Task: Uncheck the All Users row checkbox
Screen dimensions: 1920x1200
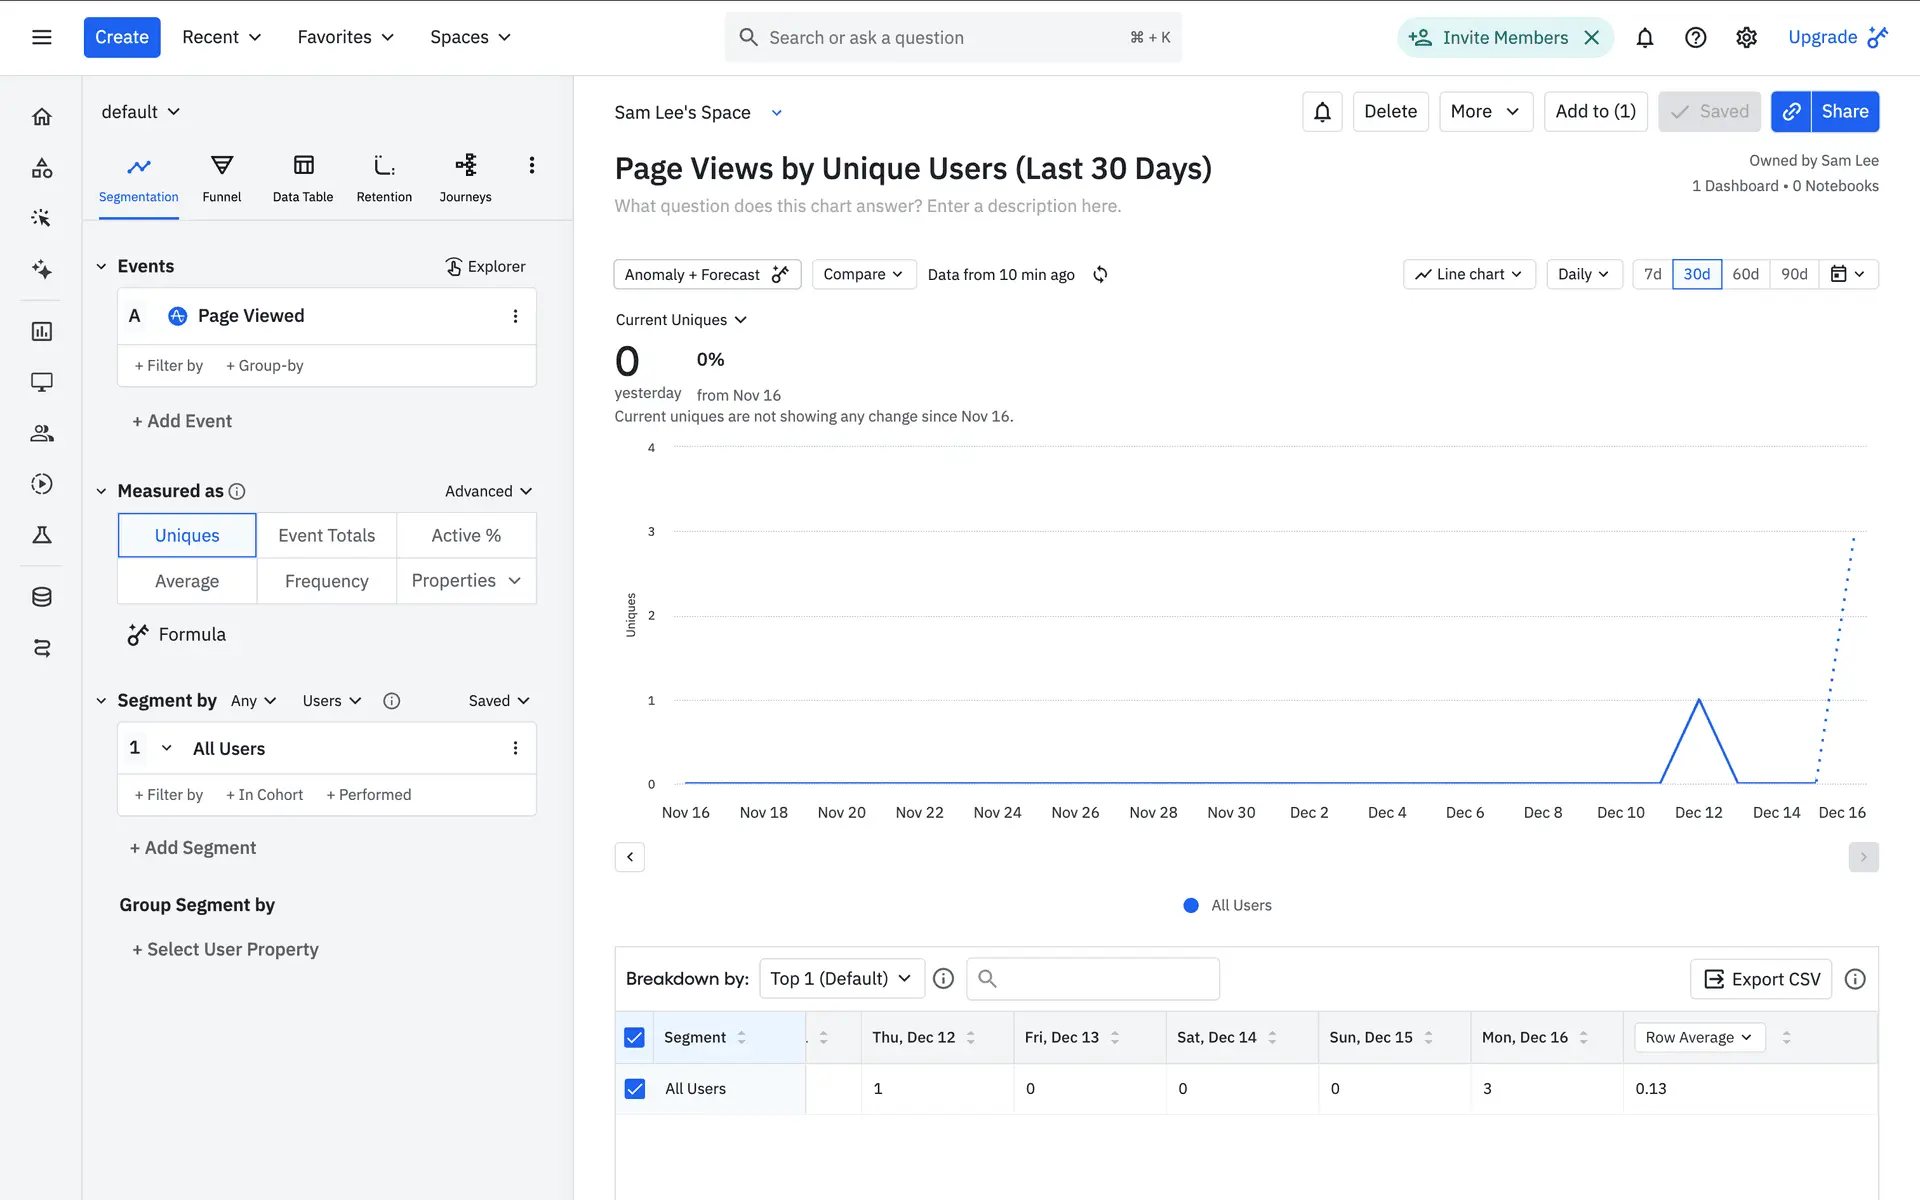Action: coord(635,1088)
